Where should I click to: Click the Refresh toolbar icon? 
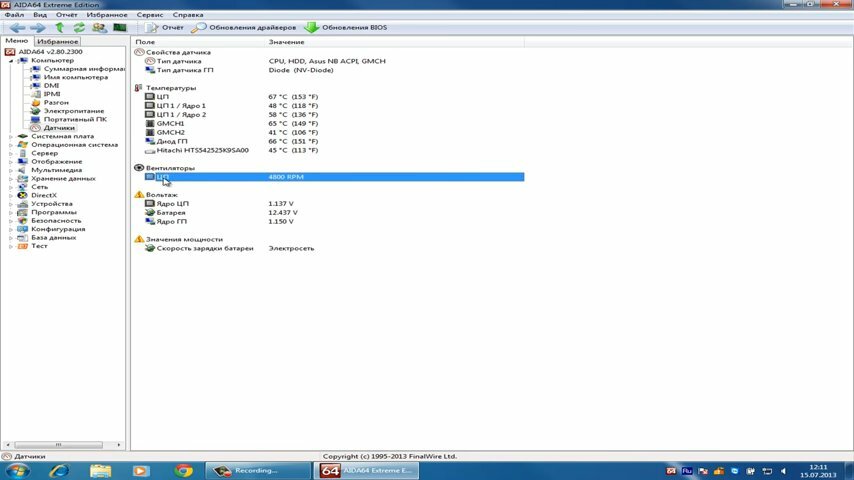[79, 27]
